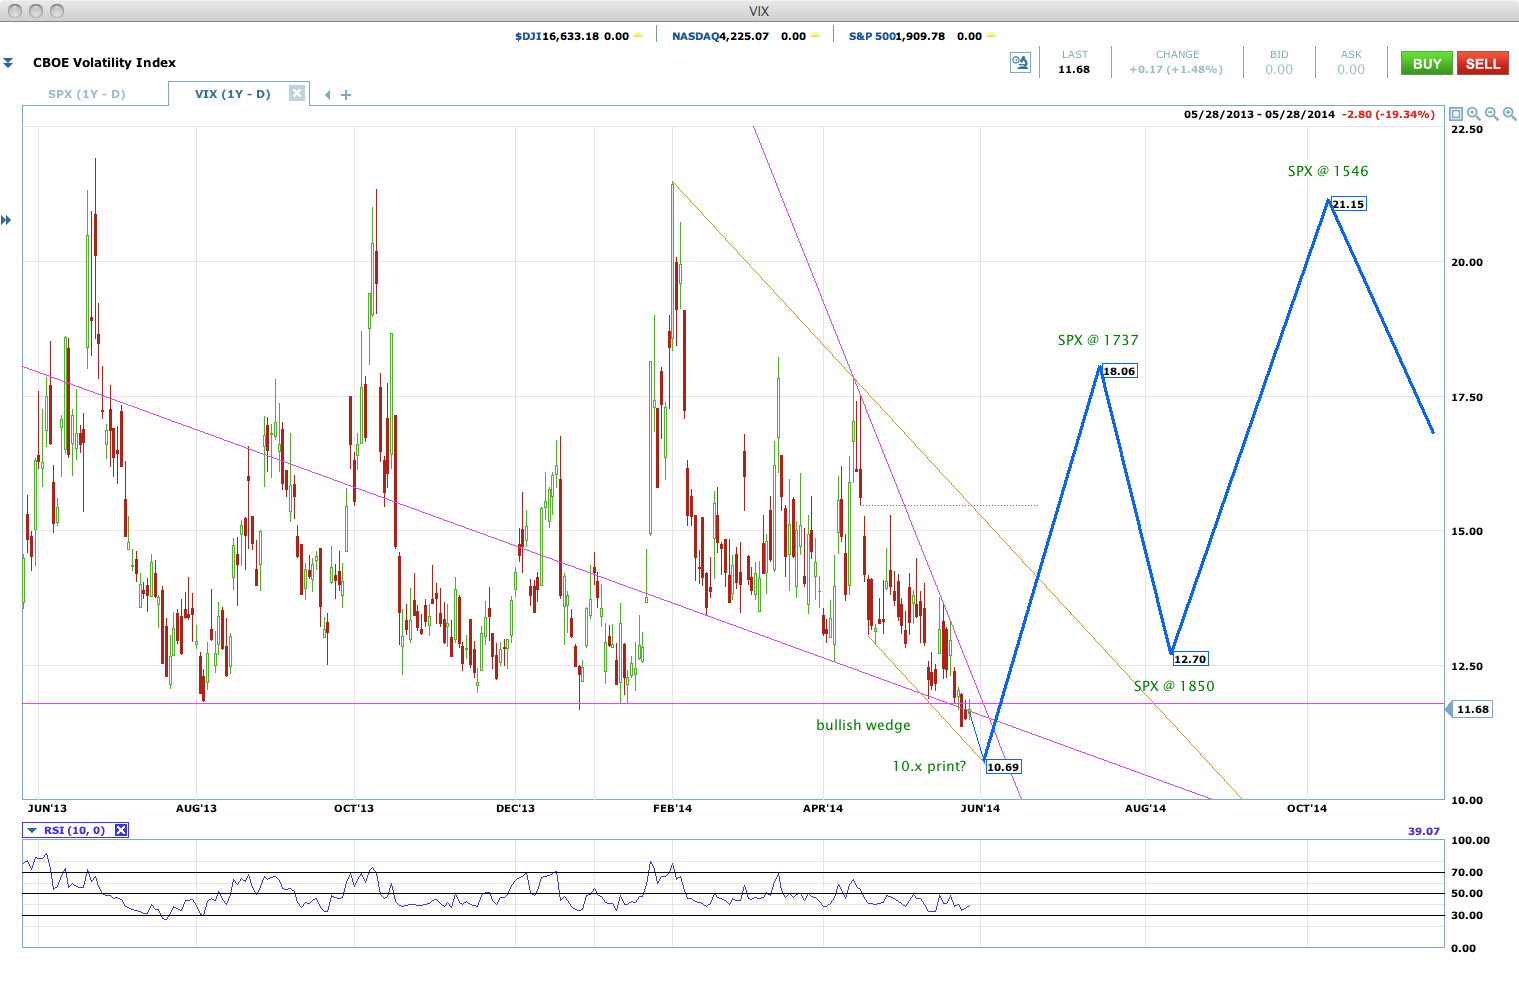The height and width of the screenshot is (982, 1519).
Task: Click the rightmost zoom magnifier icon
Action: 1510,114
